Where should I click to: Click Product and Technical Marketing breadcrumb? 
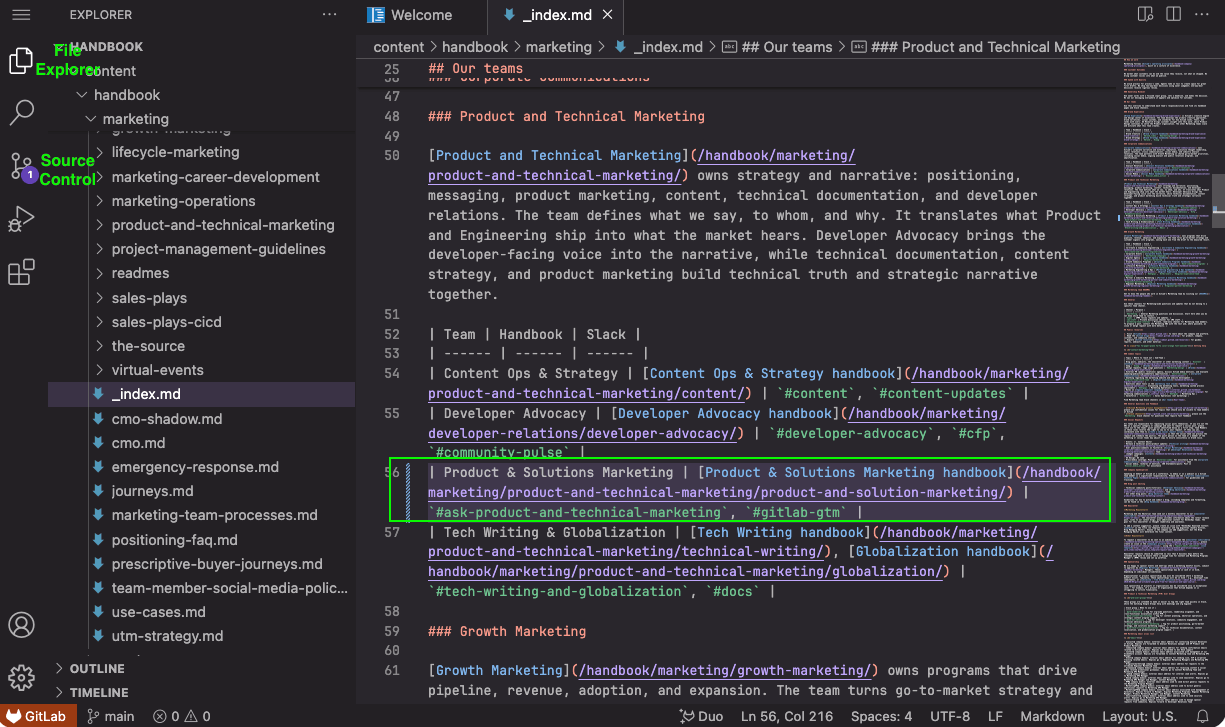[x=986, y=47]
